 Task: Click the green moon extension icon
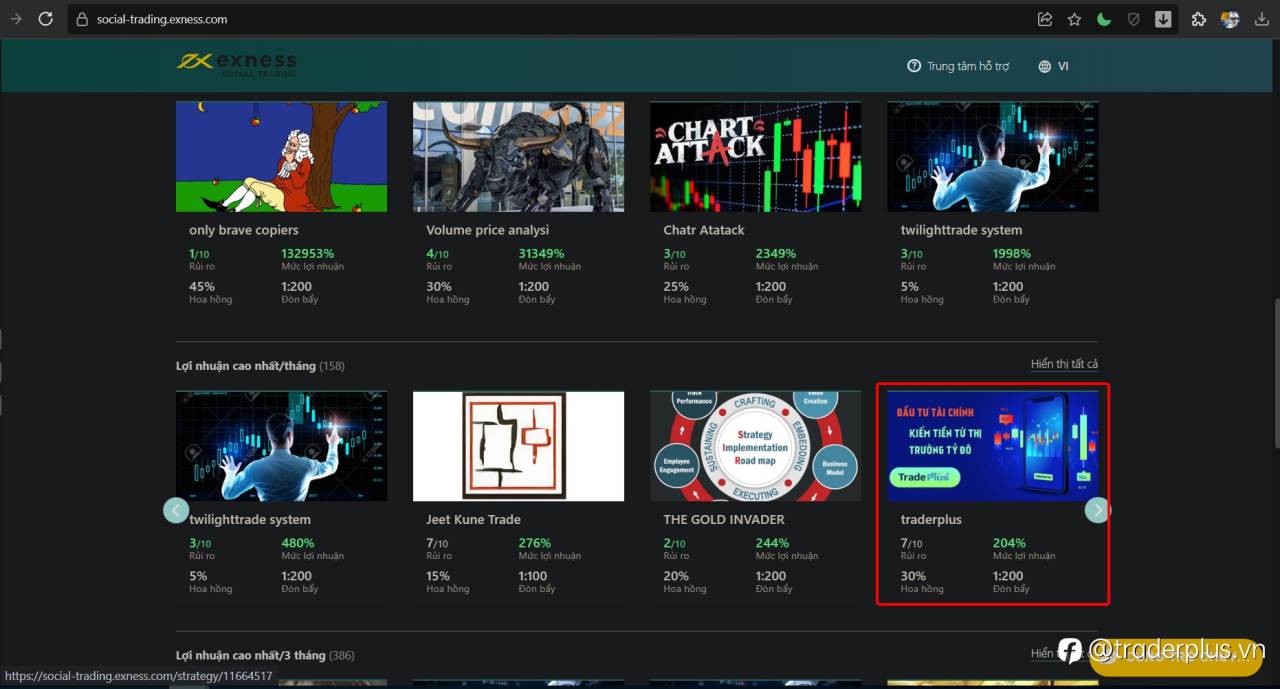[x=1104, y=19]
